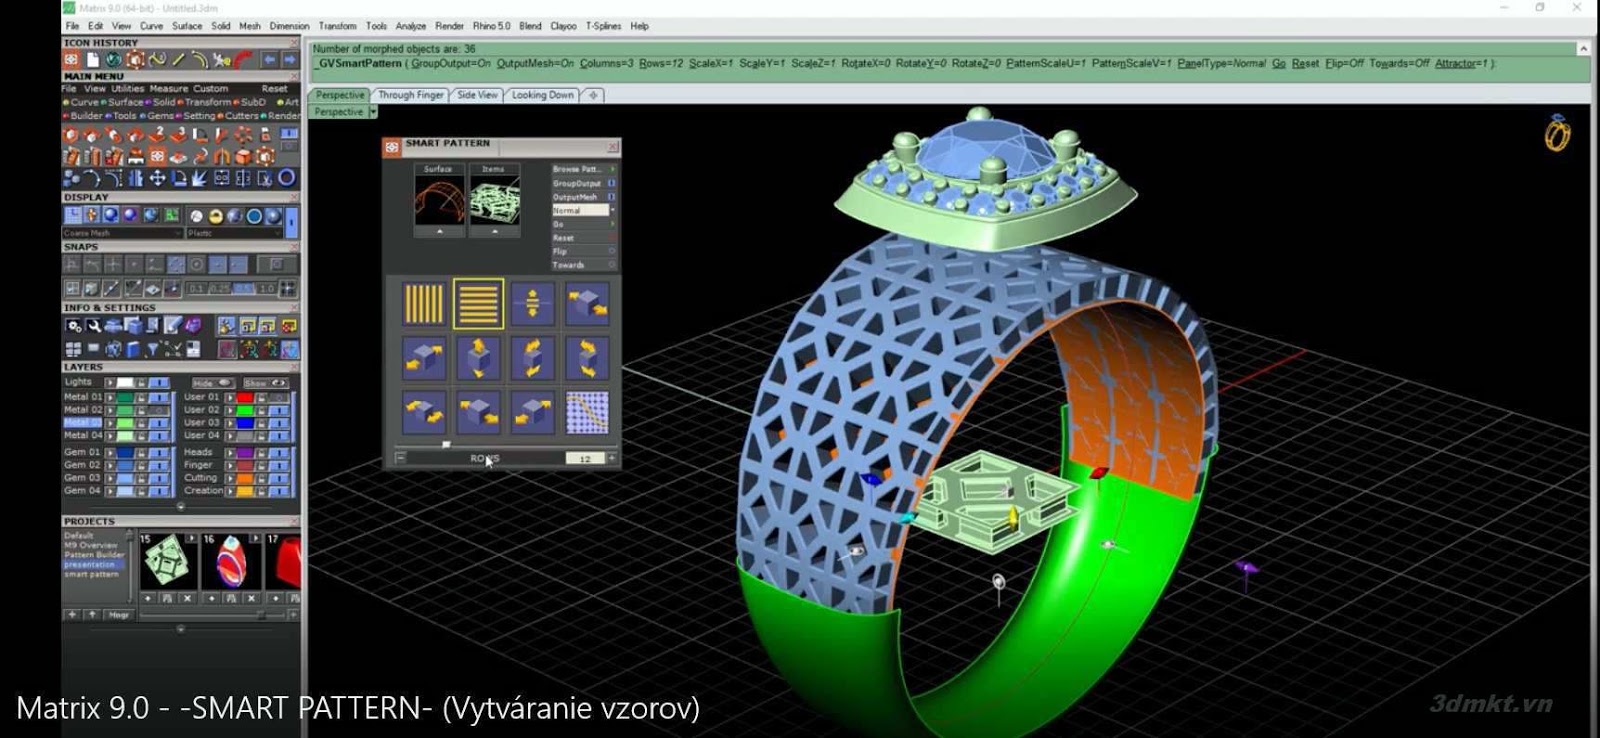The height and width of the screenshot is (738, 1600).
Task: Click the gold sphere material icon in Display
Action: click(216, 216)
